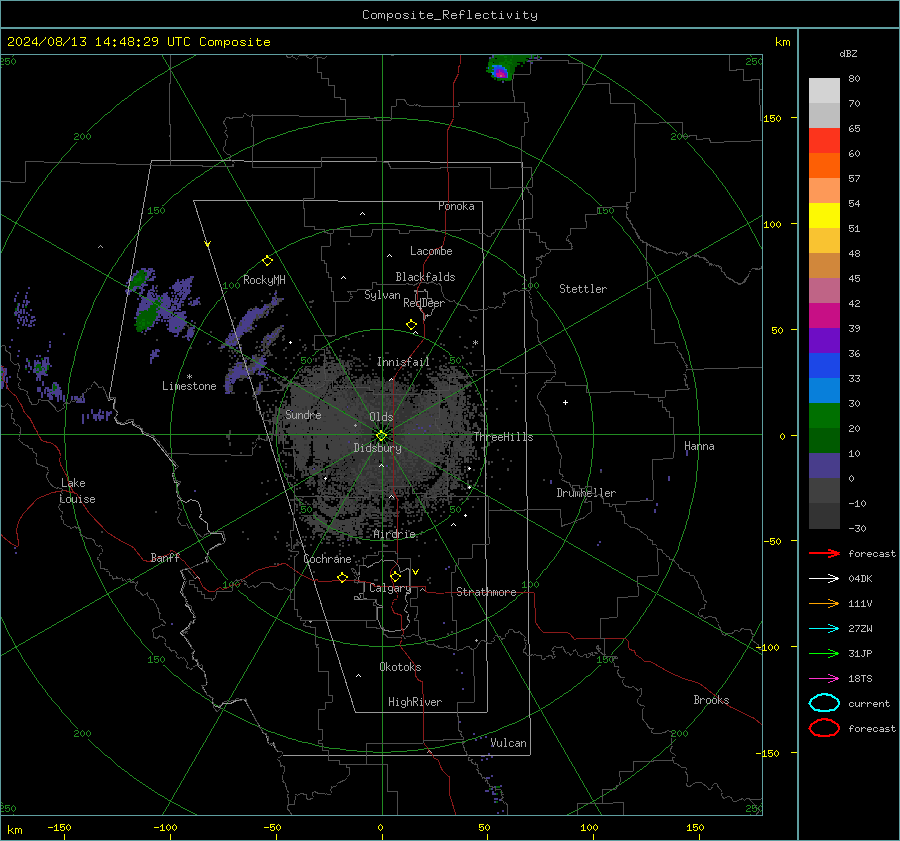This screenshot has width=900, height=841.
Task: Click the Sundre label
Action: click(x=303, y=414)
